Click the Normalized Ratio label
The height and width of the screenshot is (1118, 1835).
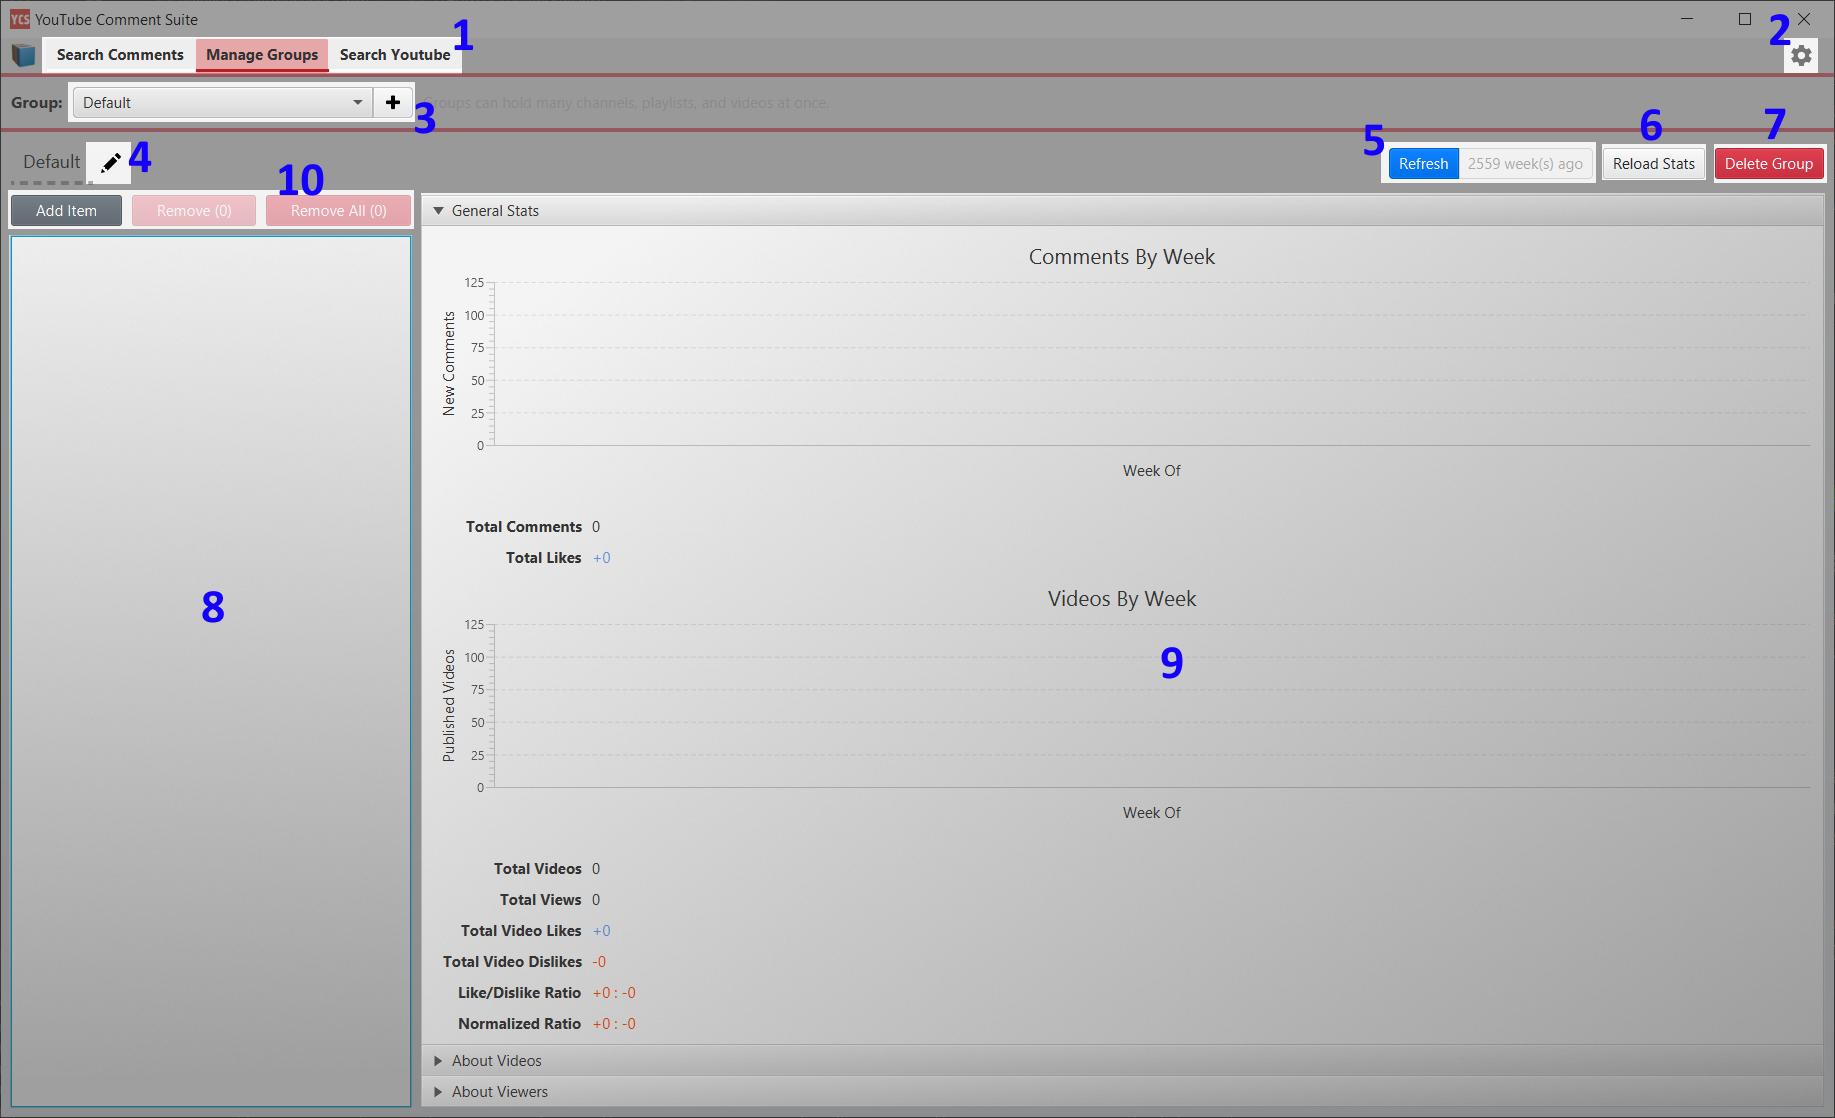tap(519, 1024)
